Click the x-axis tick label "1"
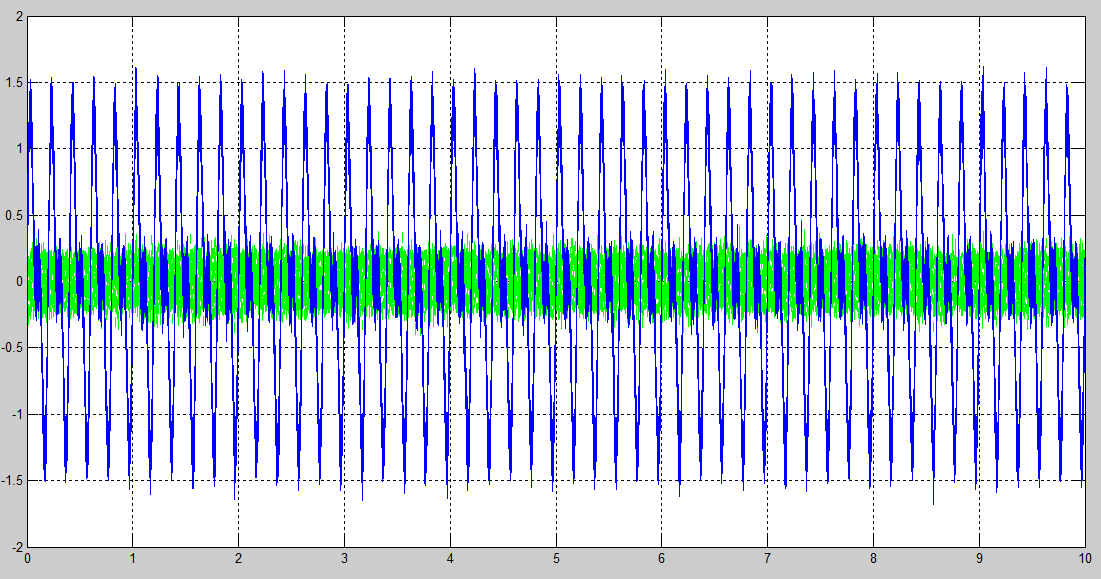The height and width of the screenshot is (579, 1101). pyautogui.click(x=133, y=559)
